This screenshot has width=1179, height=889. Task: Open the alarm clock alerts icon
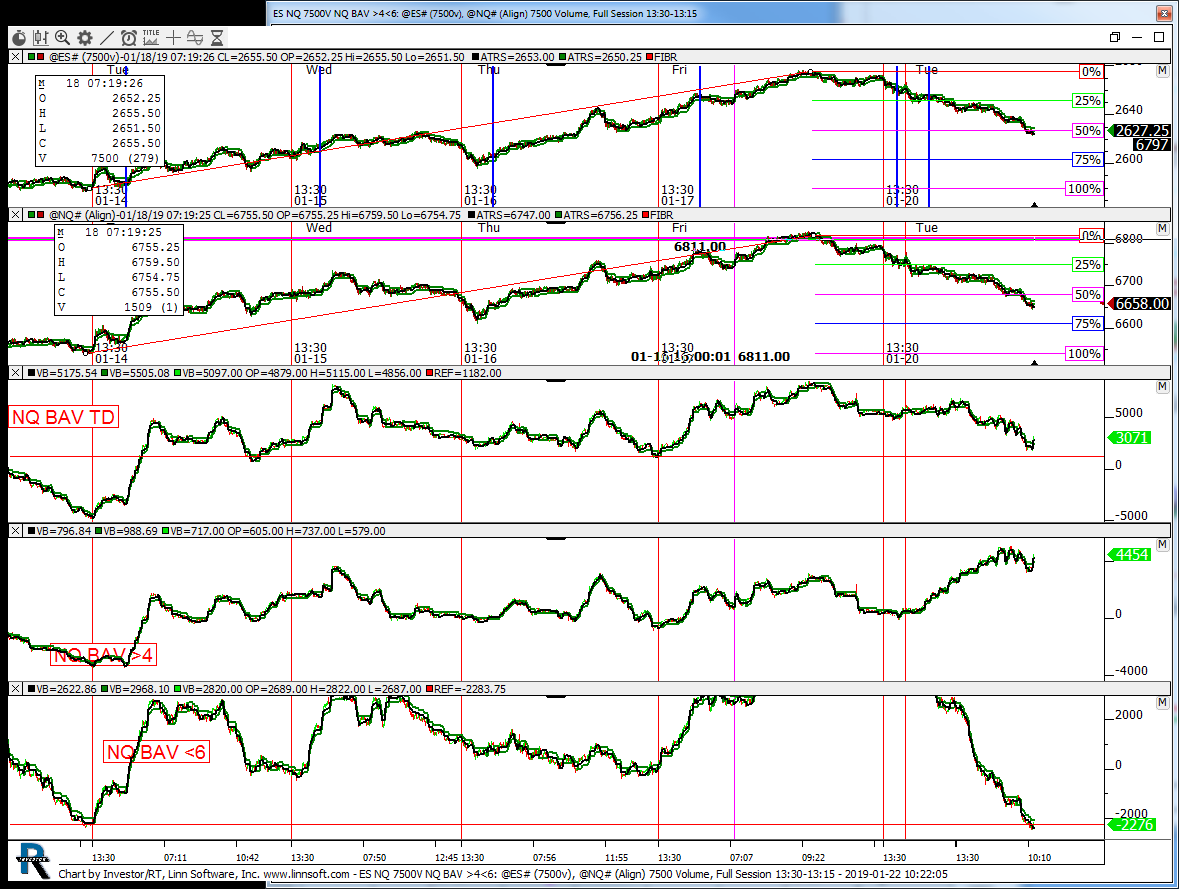pyautogui.click(x=128, y=38)
